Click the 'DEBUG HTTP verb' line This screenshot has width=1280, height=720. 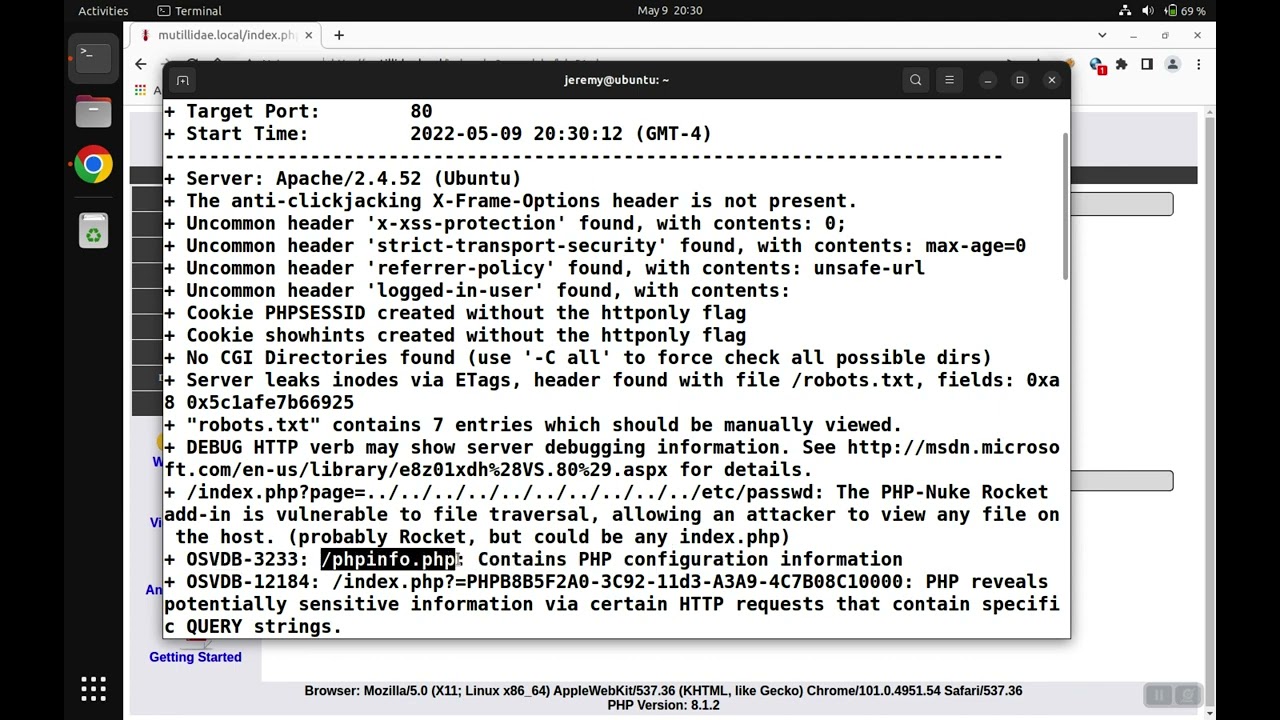[x=612, y=458]
